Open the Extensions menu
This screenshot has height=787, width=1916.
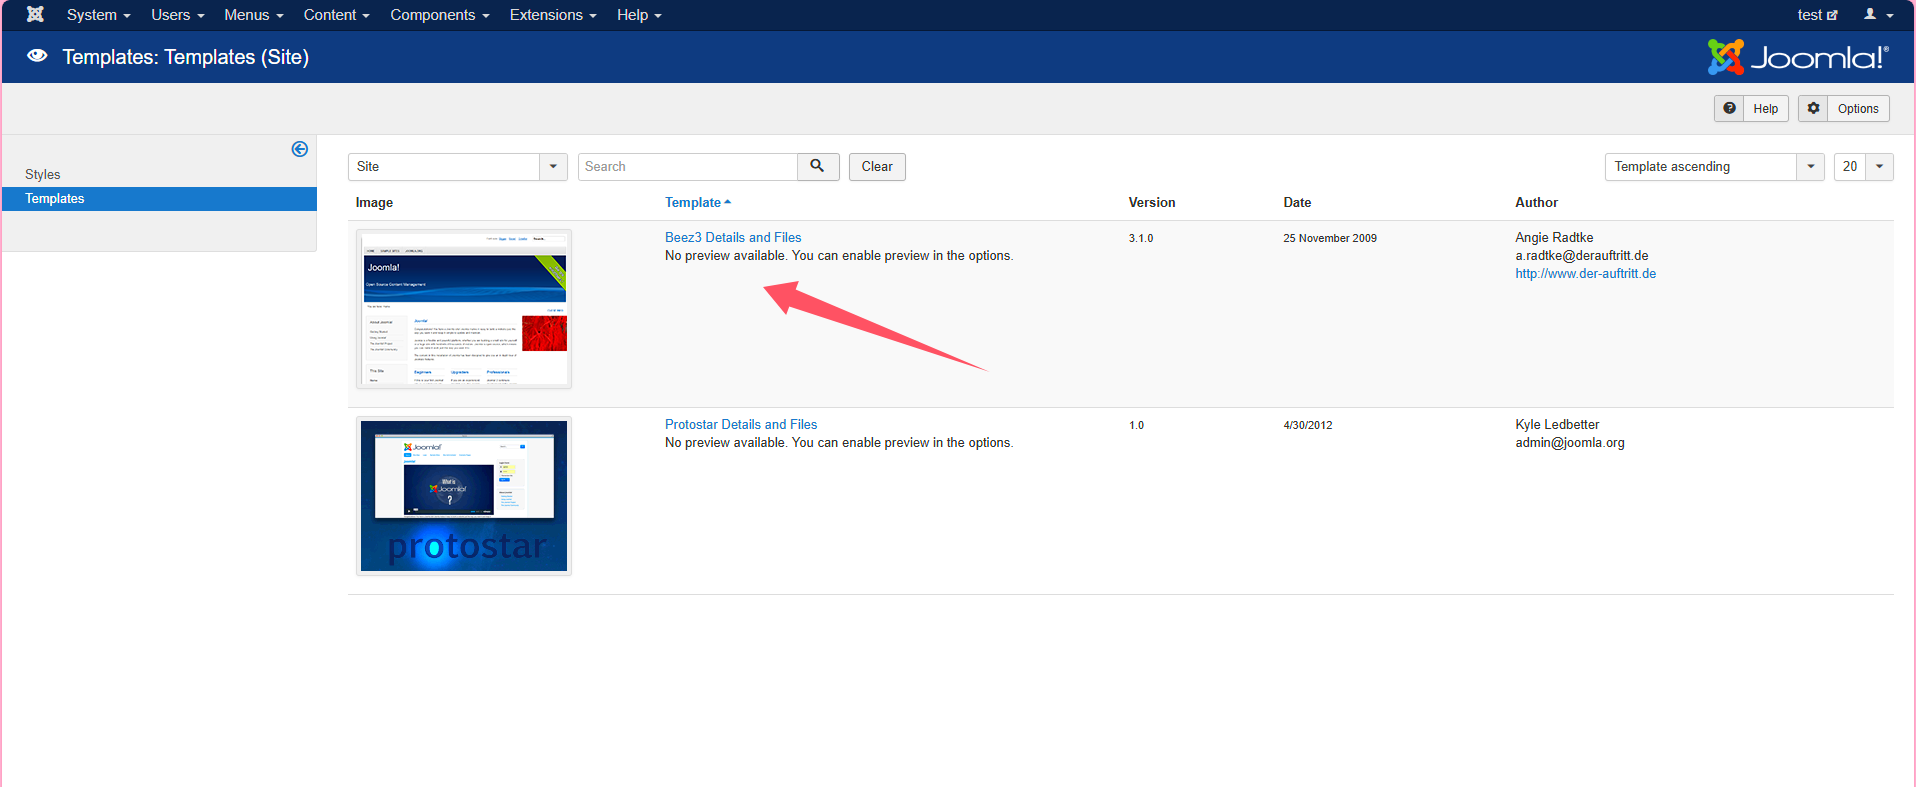[x=552, y=15]
